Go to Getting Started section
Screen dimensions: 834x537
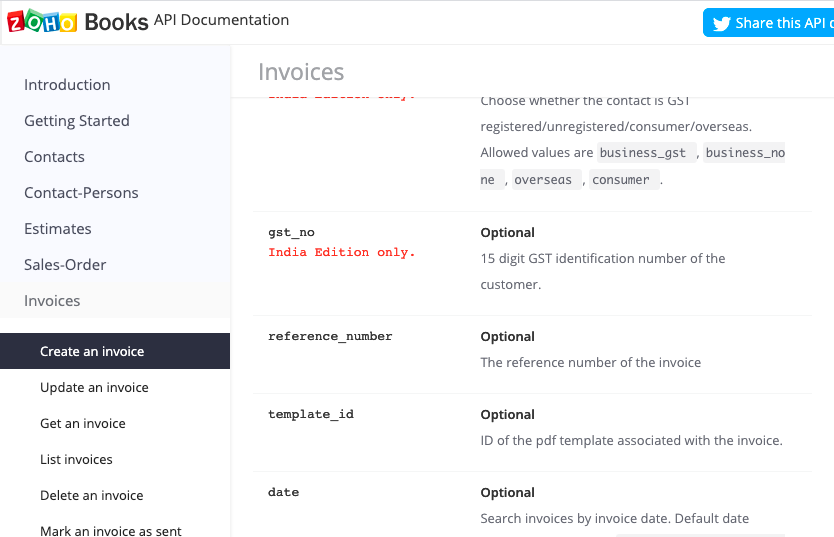[x=77, y=121]
